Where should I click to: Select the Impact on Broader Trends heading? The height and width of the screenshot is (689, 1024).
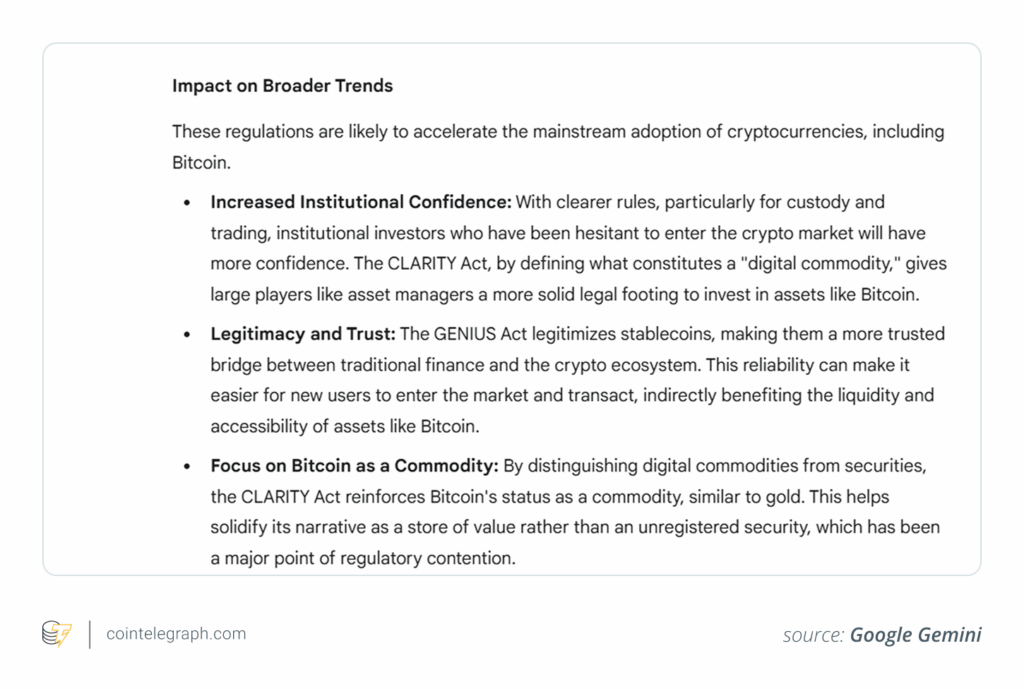click(282, 86)
